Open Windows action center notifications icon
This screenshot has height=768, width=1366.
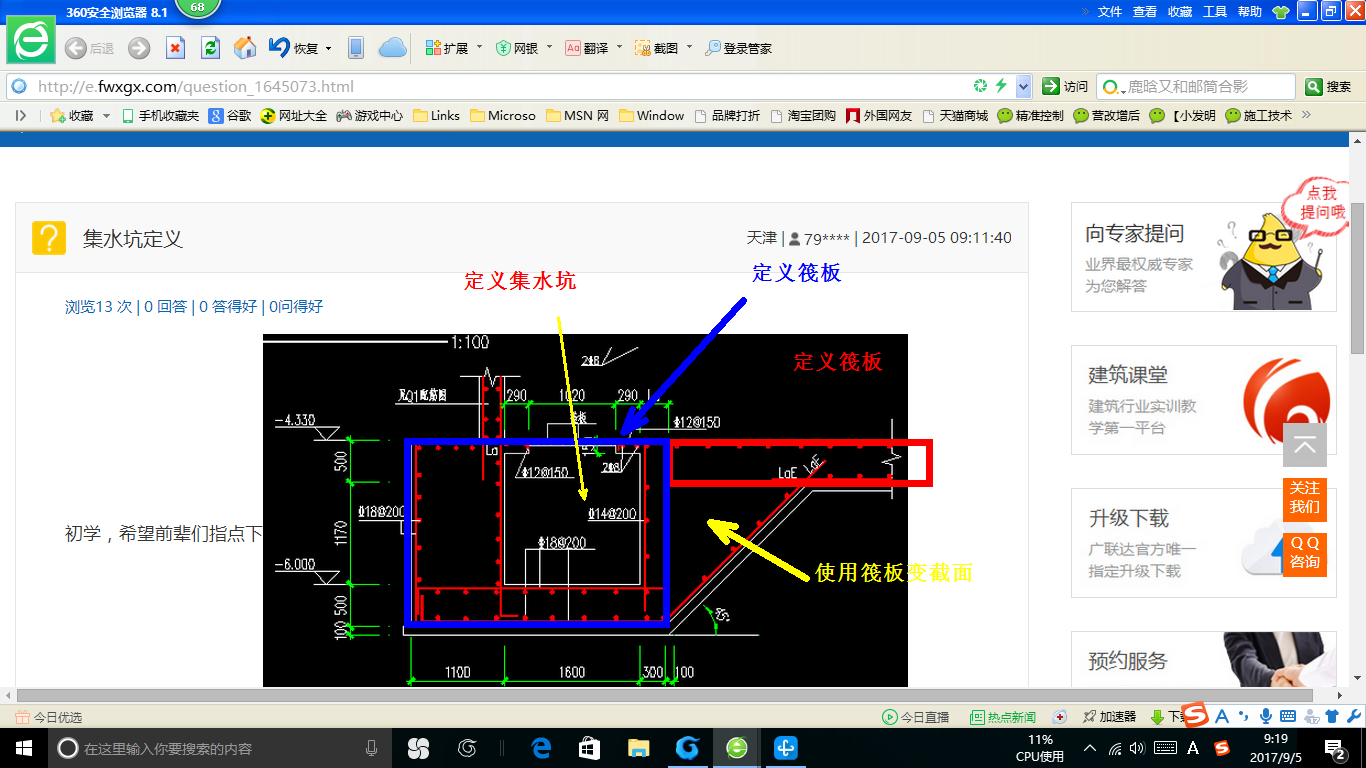pos(1335,748)
